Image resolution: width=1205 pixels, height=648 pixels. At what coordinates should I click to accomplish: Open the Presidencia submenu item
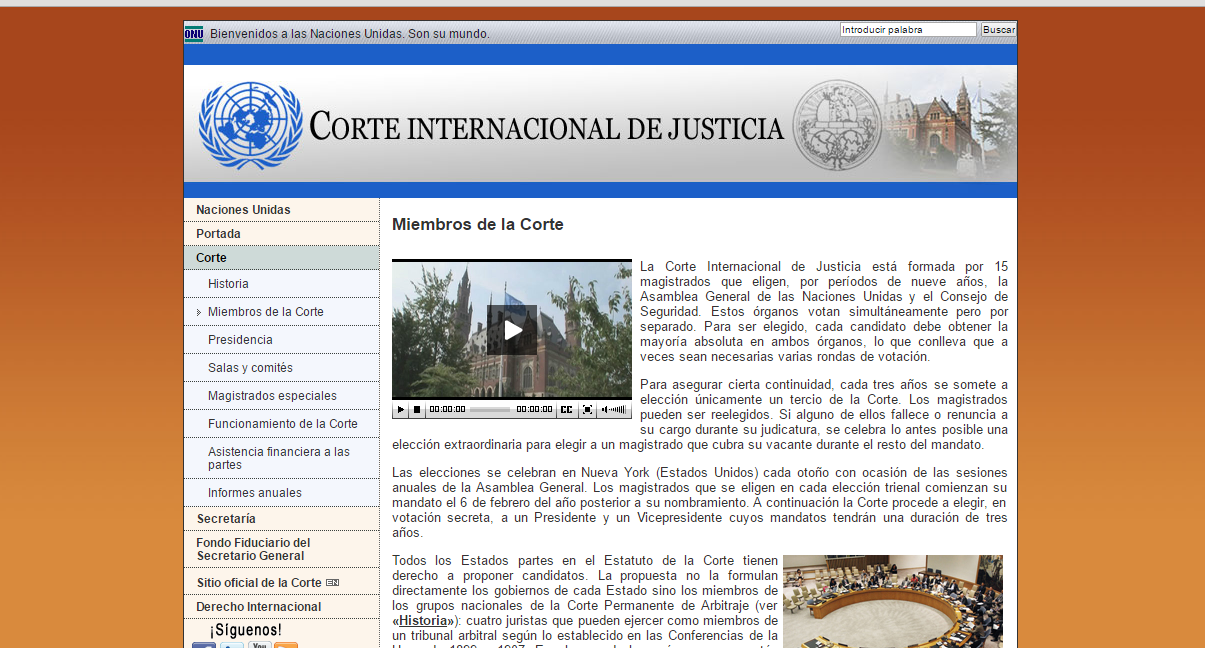point(281,340)
